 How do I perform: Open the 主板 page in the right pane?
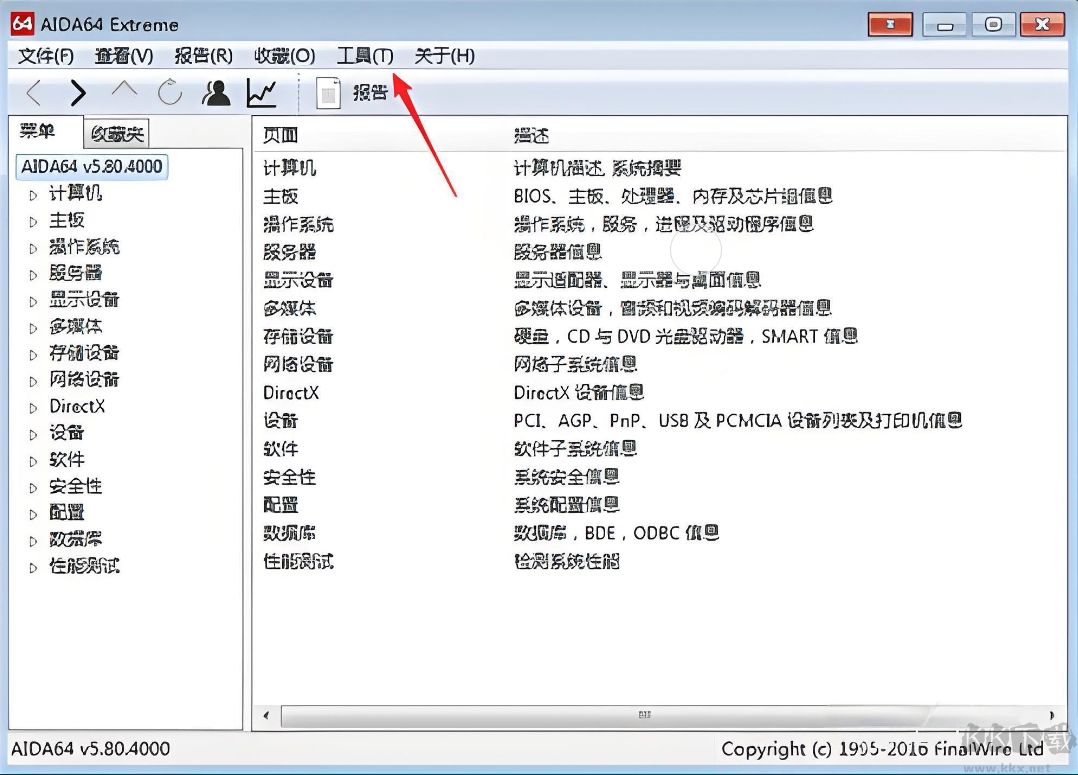tap(280, 196)
